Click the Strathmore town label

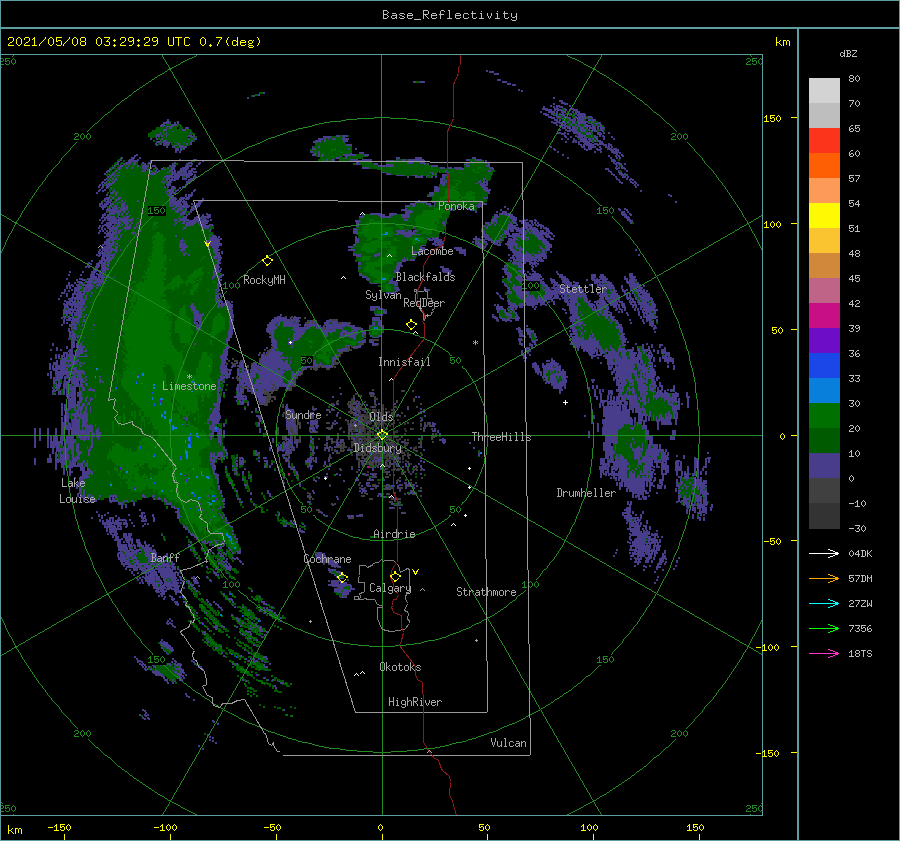click(486, 592)
